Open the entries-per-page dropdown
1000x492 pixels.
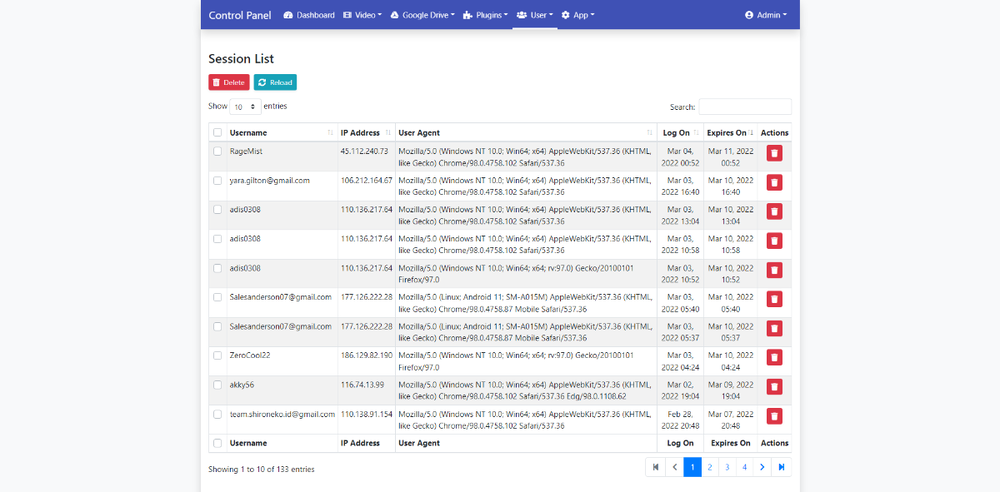pyautogui.click(x=245, y=106)
